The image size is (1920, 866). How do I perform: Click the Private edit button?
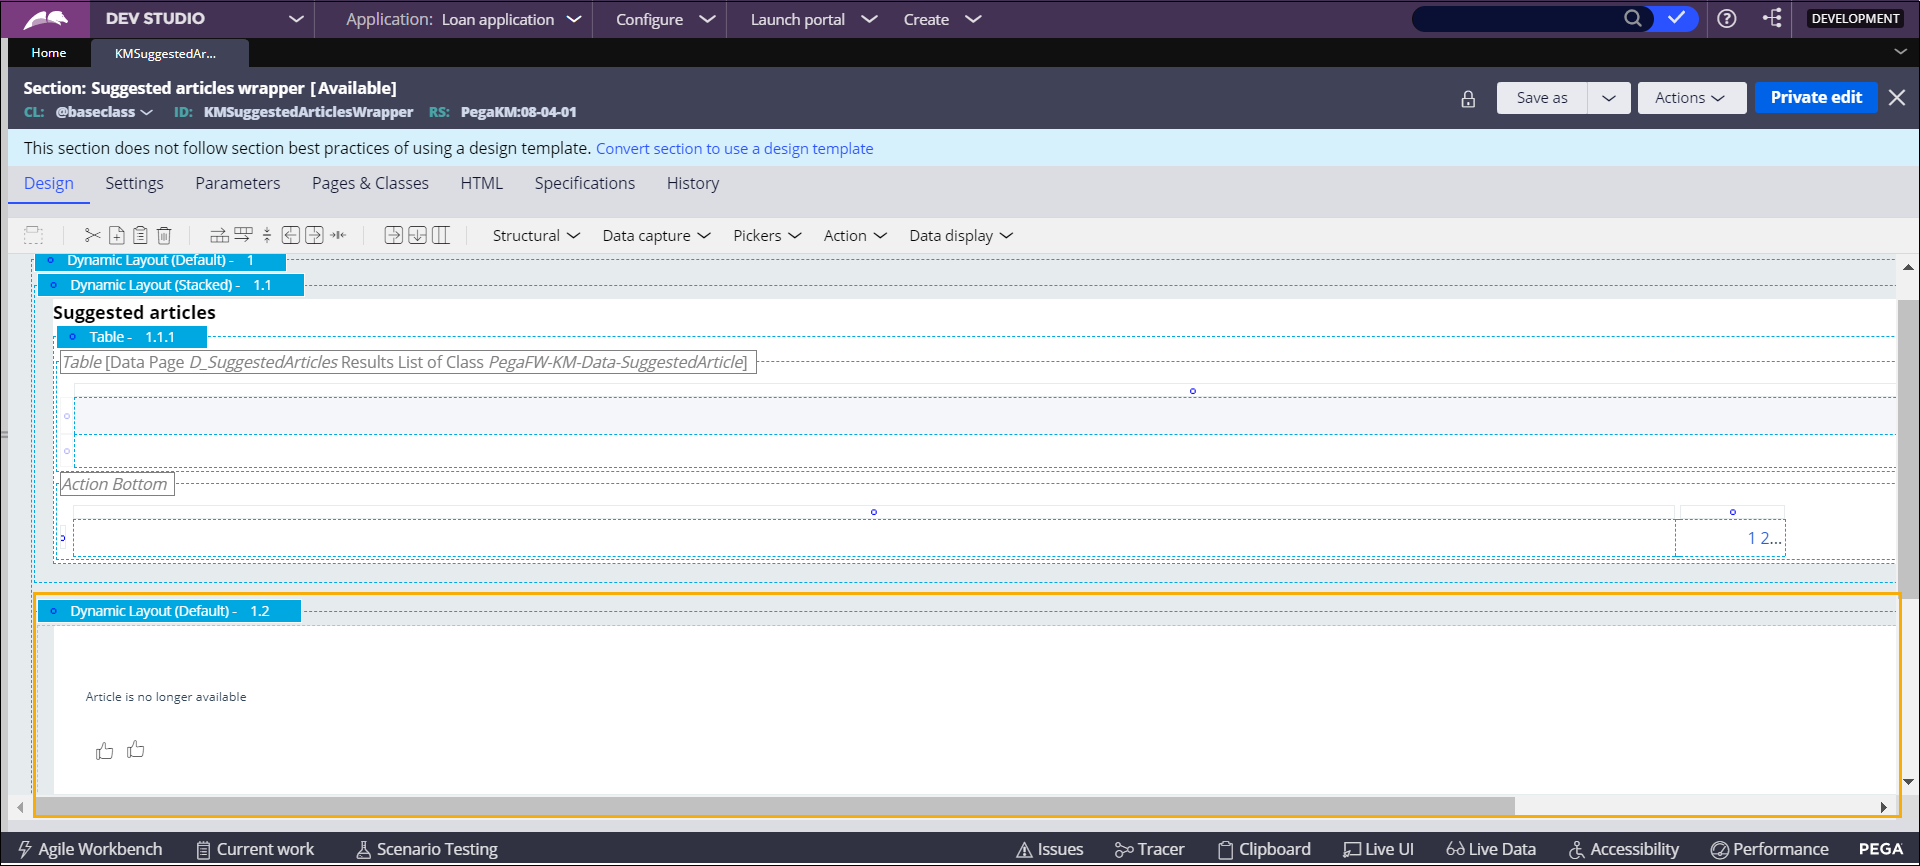[x=1815, y=98]
